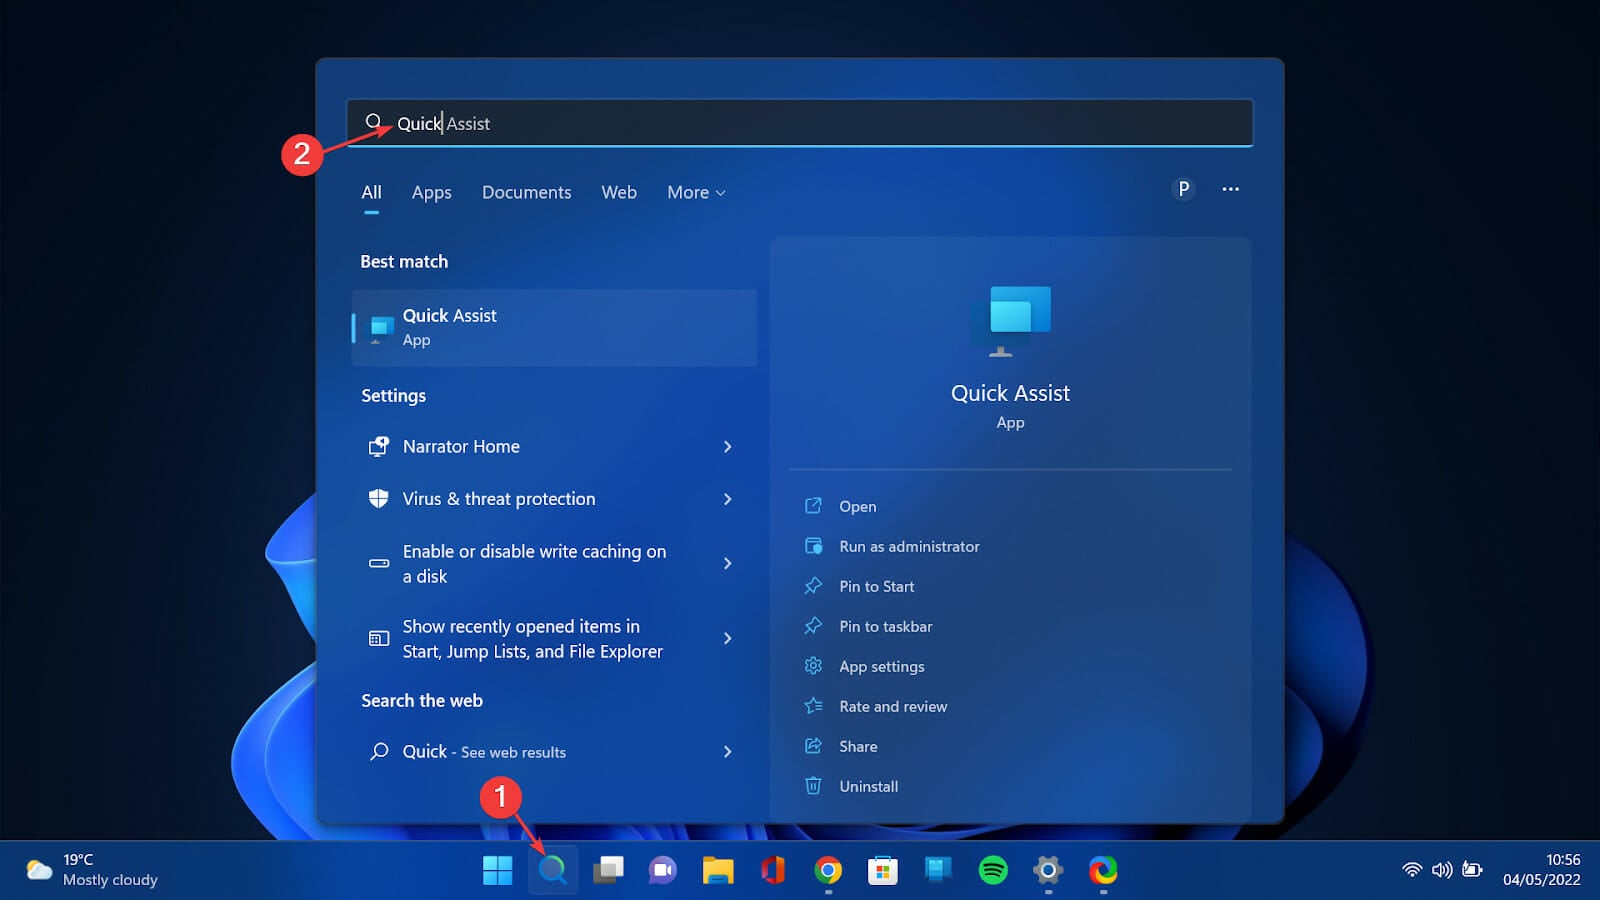
Task: Expand Narrator Home result chevron
Action: 727,447
